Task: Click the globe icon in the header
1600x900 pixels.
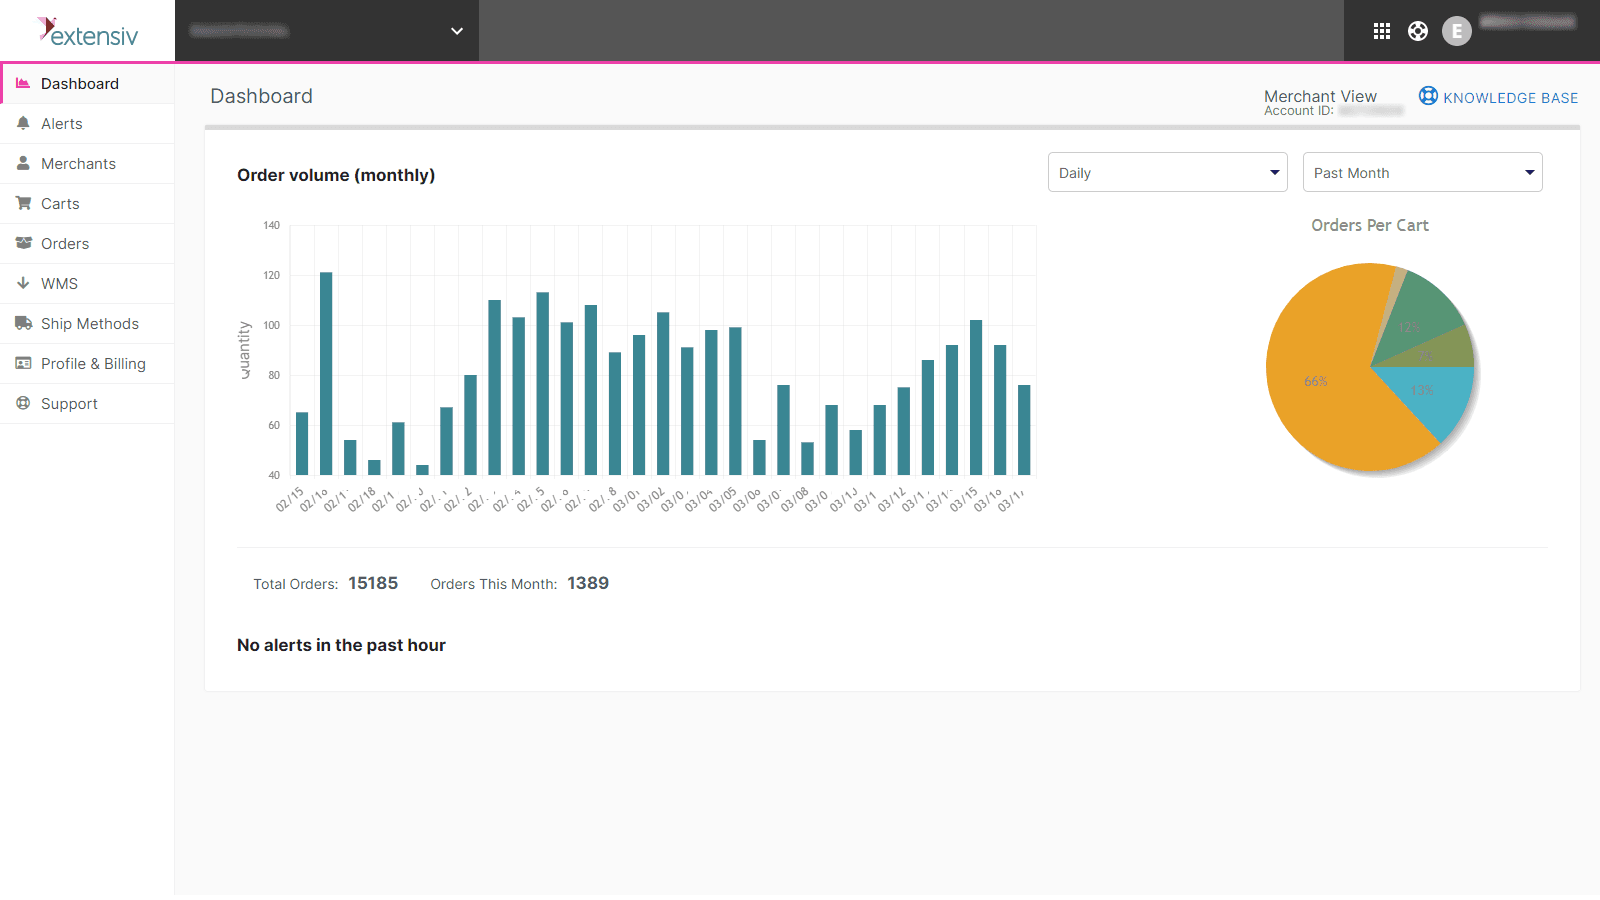Action: click(1418, 30)
